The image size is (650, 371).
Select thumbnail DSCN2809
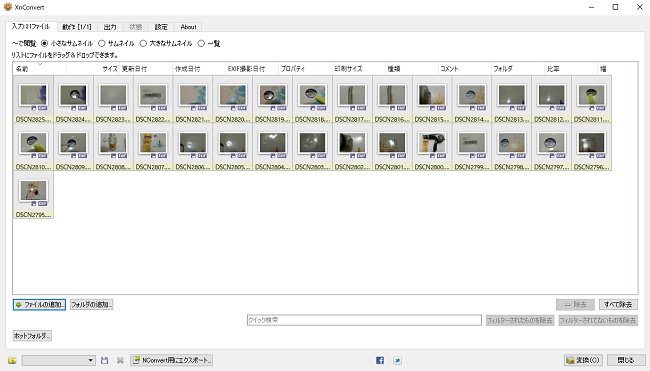(x=73, y=147)
